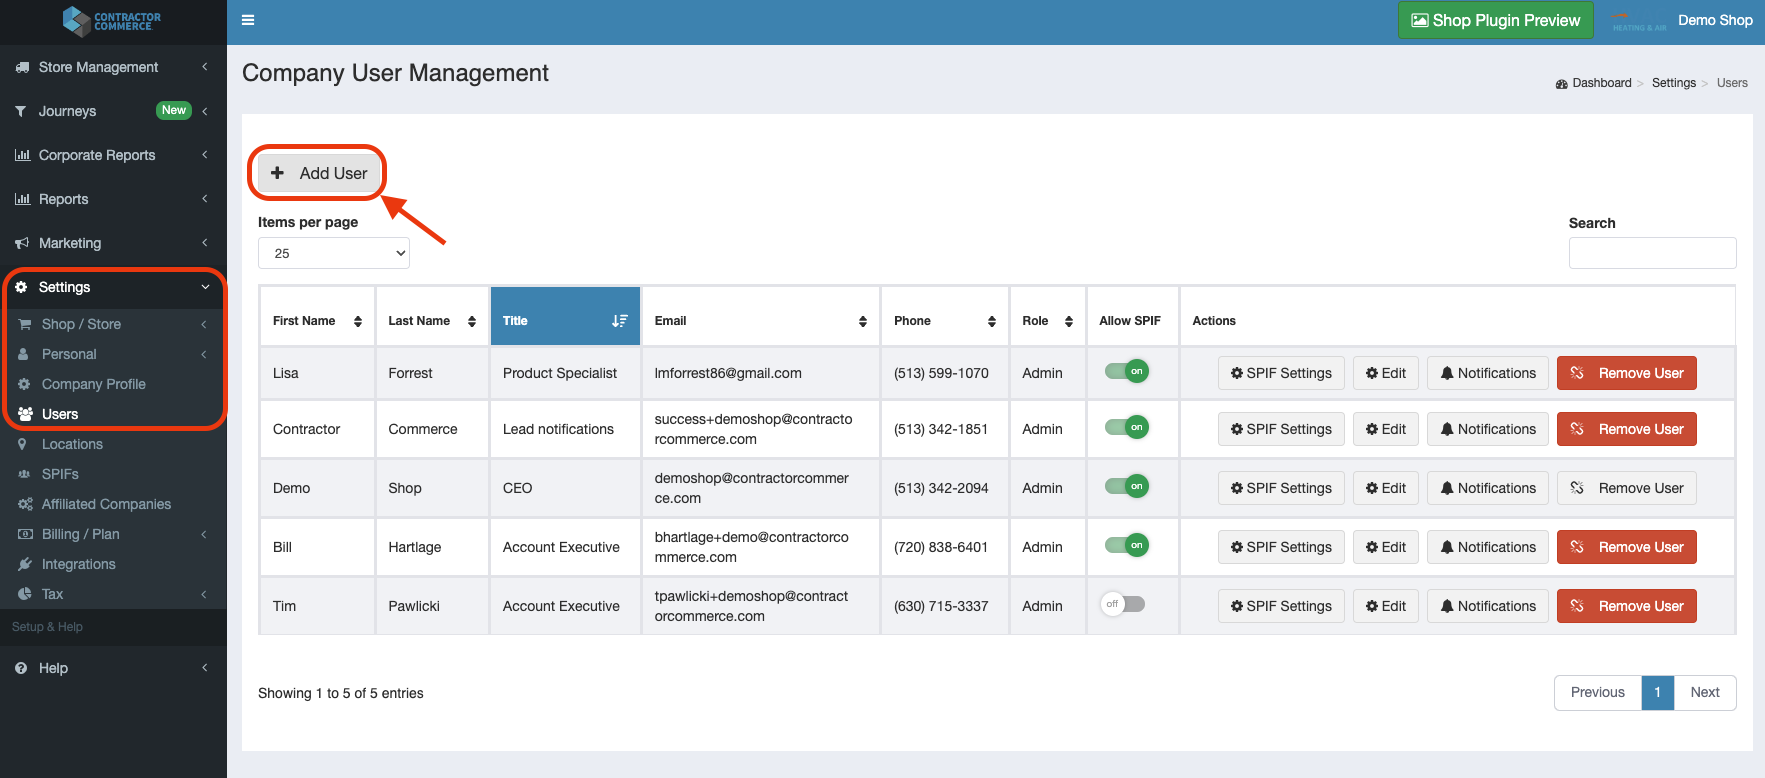Image resolution: width=1765 pixels, height=778 pixels.
Task: Expand Reports menu chevron
Action: tap(204, 199)
